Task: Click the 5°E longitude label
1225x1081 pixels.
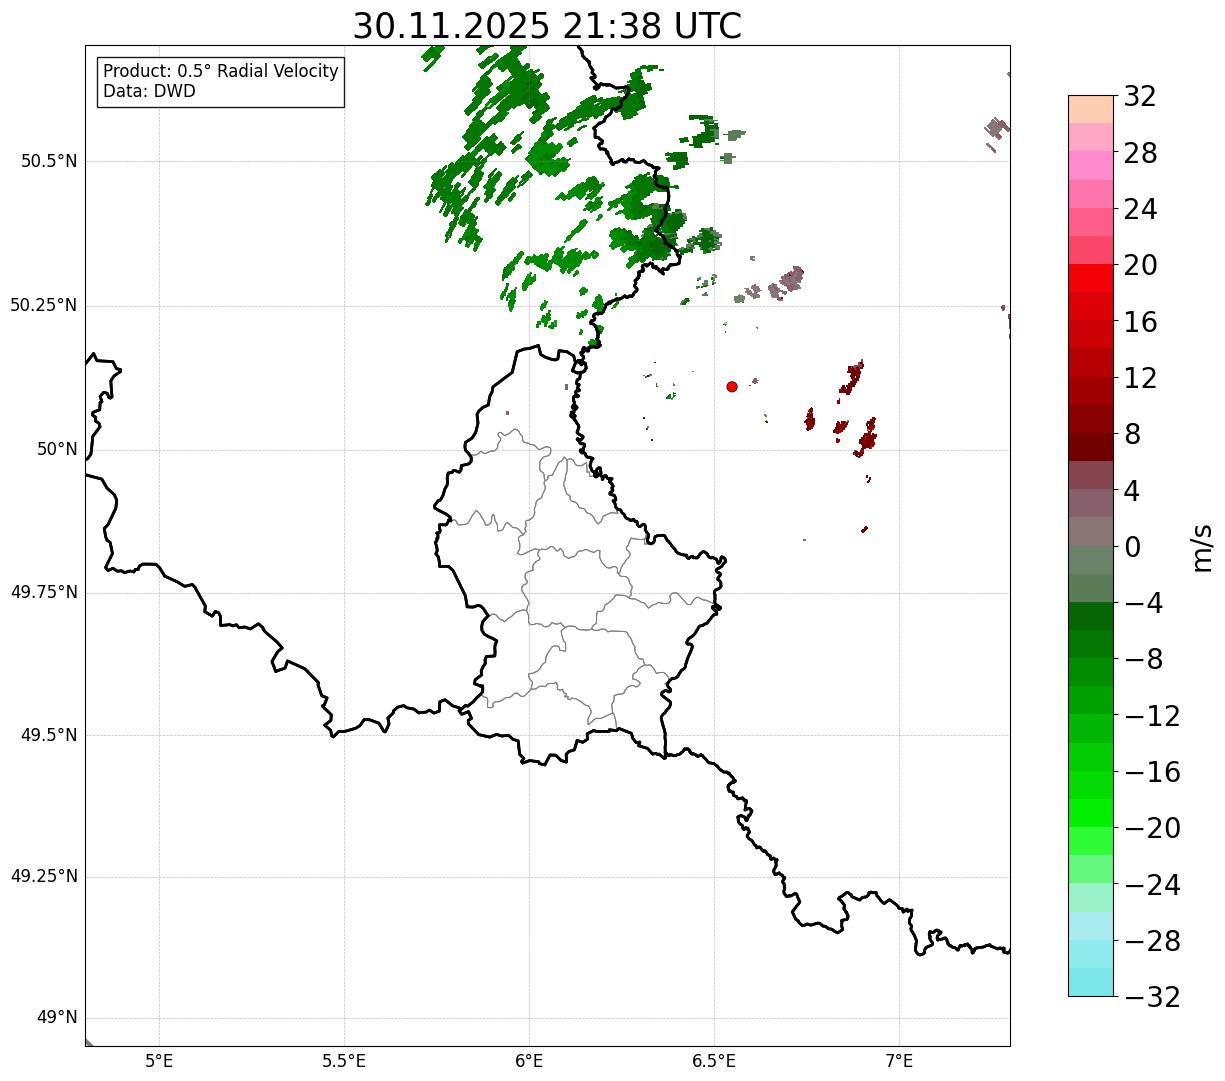Action: (159, 1060)
